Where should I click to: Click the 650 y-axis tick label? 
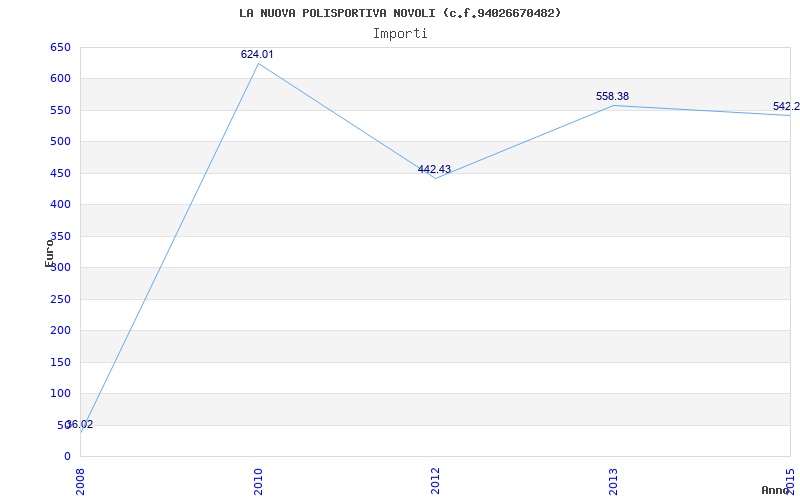coord(60,47)
